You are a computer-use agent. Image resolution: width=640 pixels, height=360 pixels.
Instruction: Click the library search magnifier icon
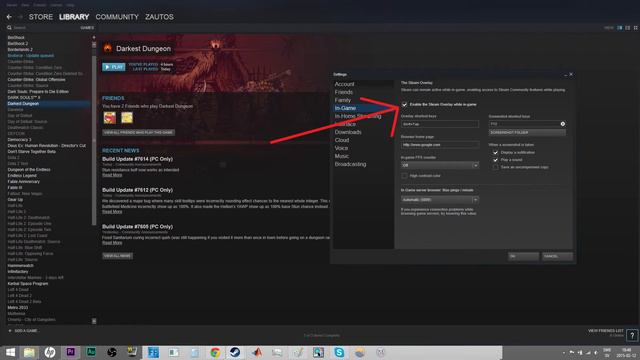(x=9, y=28)
